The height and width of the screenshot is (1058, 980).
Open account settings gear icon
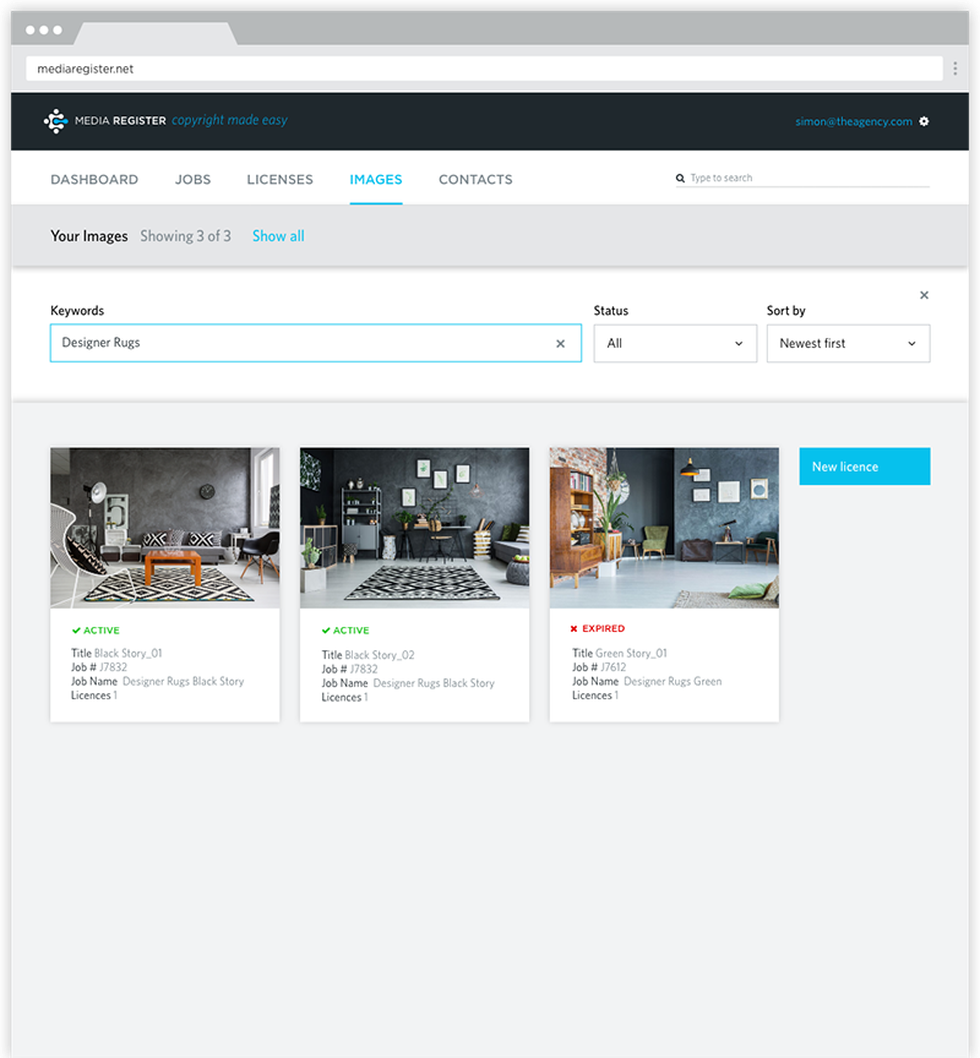[x=924, y=122]
